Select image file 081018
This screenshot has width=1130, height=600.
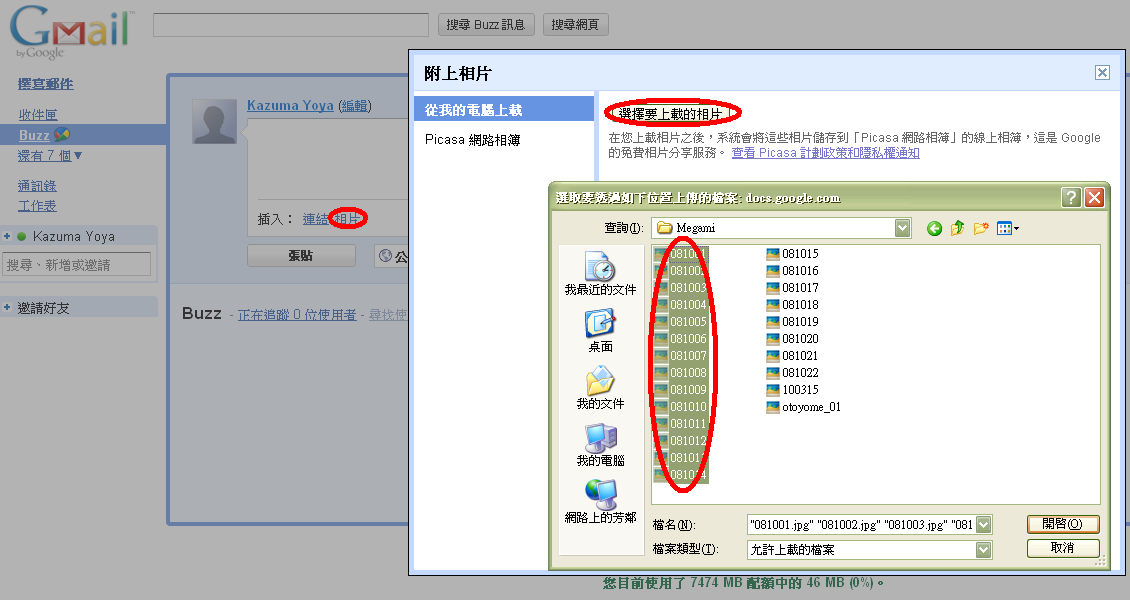coord(792,305)
